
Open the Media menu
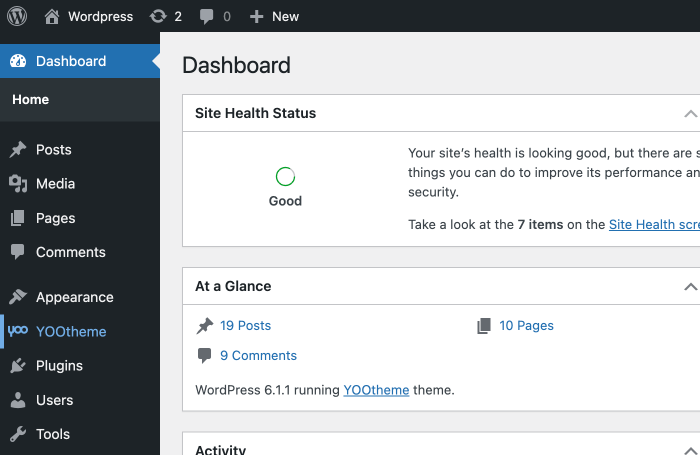coord(80,184)
